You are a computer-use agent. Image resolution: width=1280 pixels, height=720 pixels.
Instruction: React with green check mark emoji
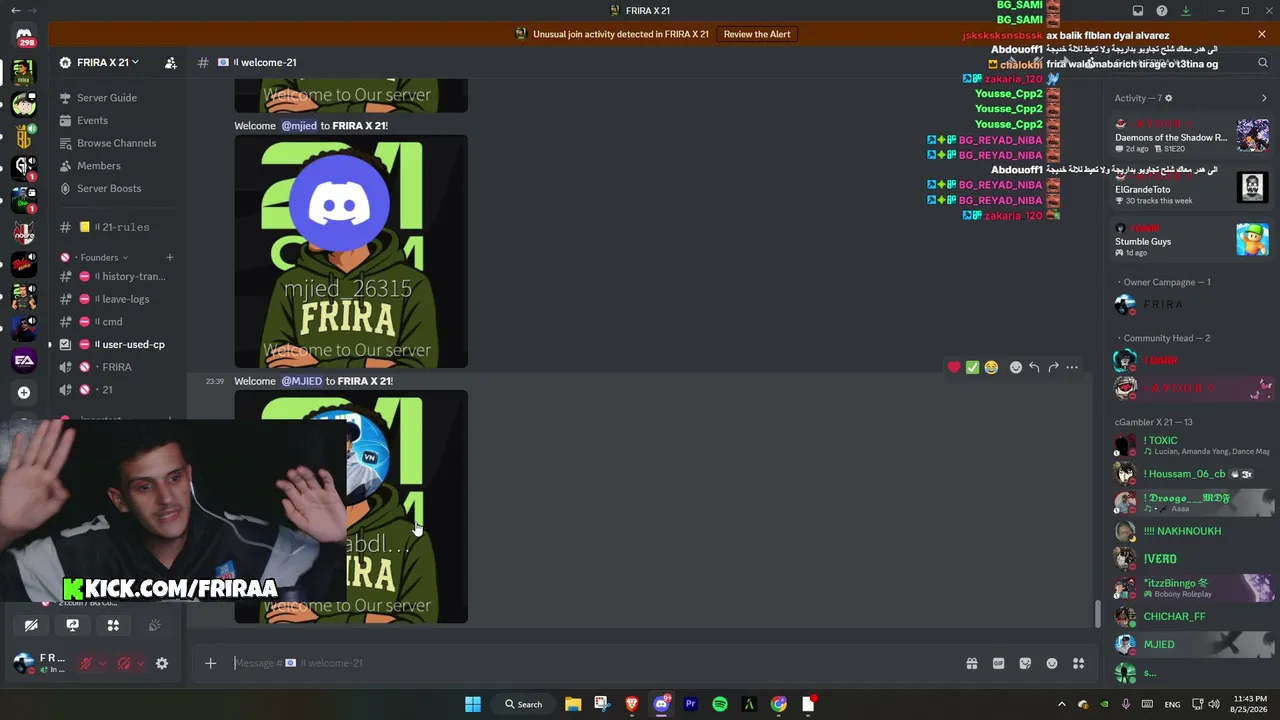[972, 367]
